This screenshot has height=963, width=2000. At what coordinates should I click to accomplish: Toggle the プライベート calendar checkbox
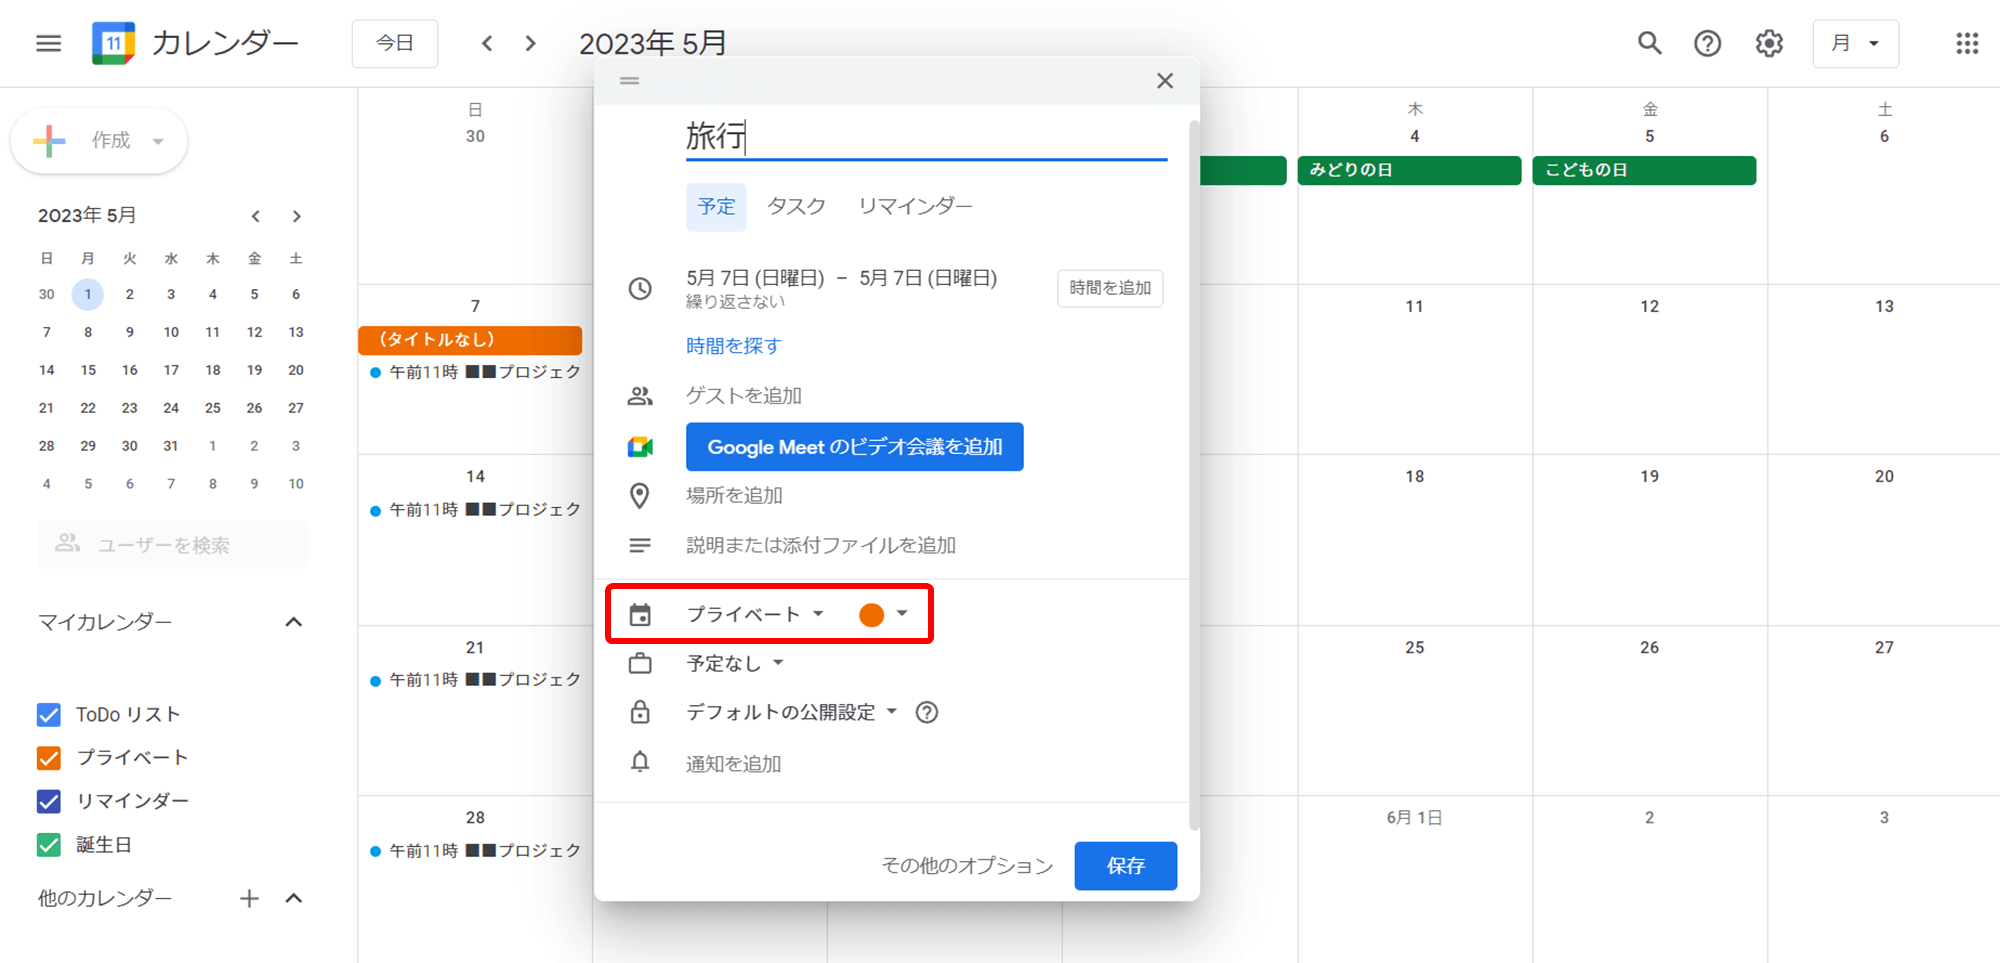[49, 758]
